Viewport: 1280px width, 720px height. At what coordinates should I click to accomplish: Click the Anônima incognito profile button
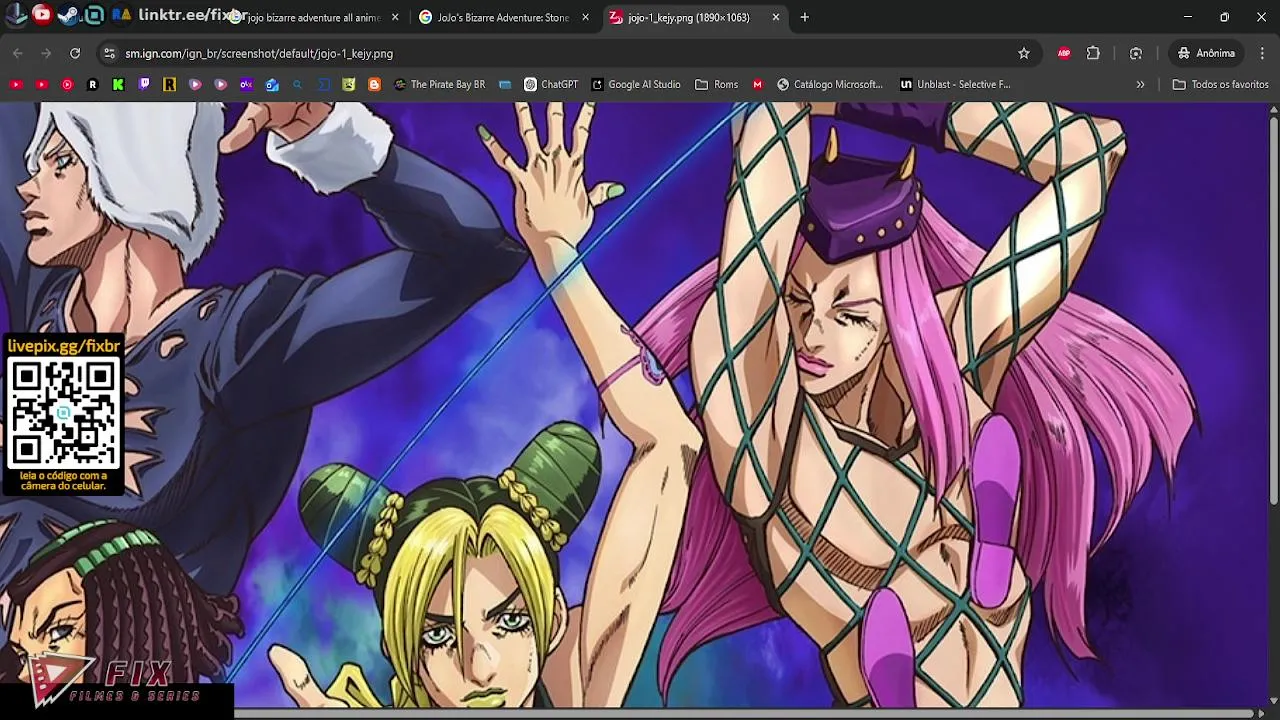(1206, 53)
